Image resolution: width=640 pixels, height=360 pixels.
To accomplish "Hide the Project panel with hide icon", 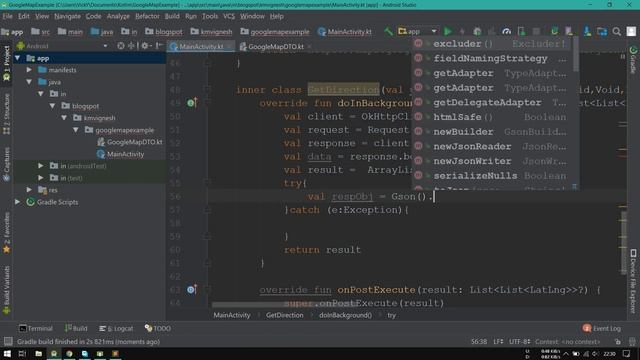I will point(159,46).
